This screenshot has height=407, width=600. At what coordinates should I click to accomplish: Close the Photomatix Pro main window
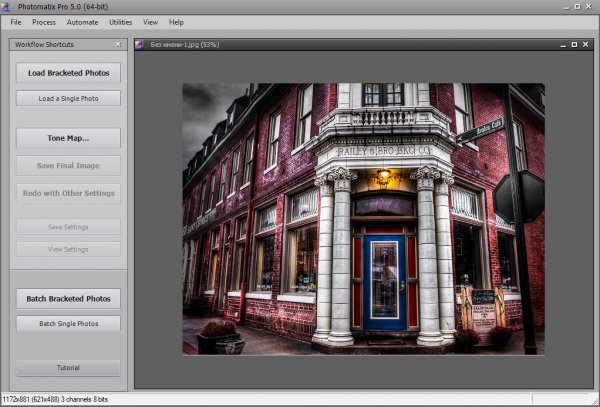coord(589,7)
